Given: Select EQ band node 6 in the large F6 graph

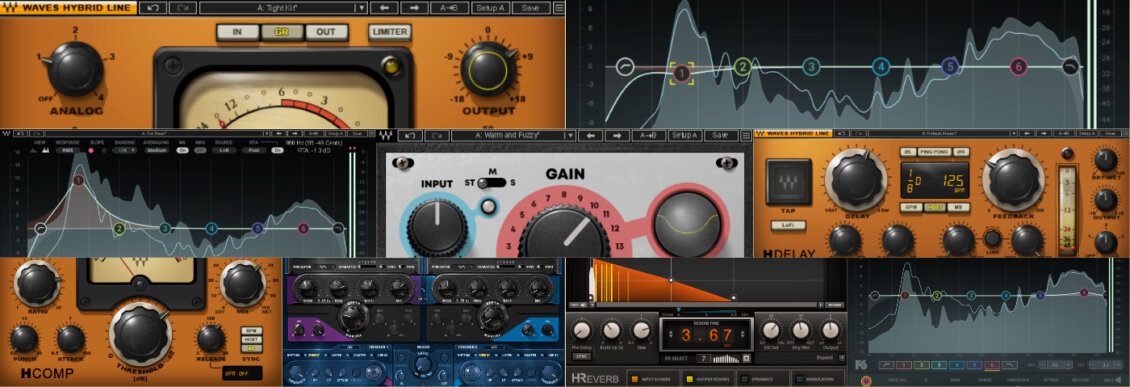Looking at the screenshot, I should 1018,67.
